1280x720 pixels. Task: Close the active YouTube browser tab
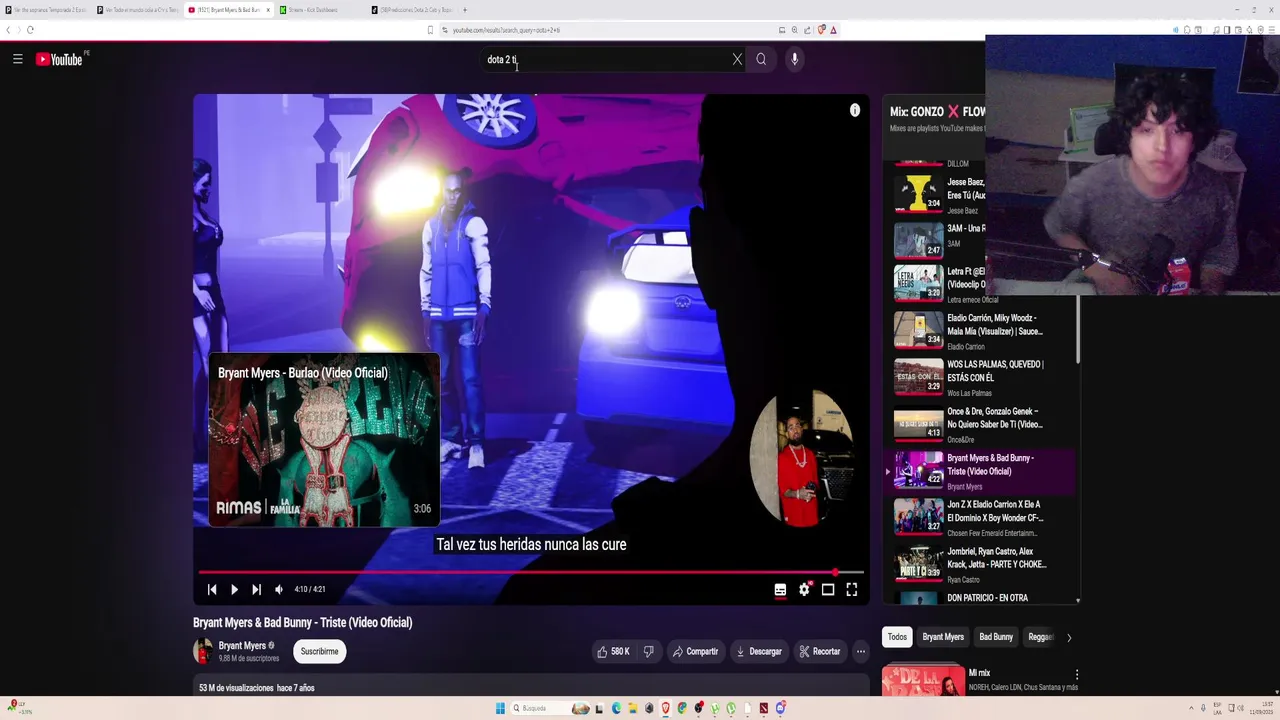pos(267,10)
